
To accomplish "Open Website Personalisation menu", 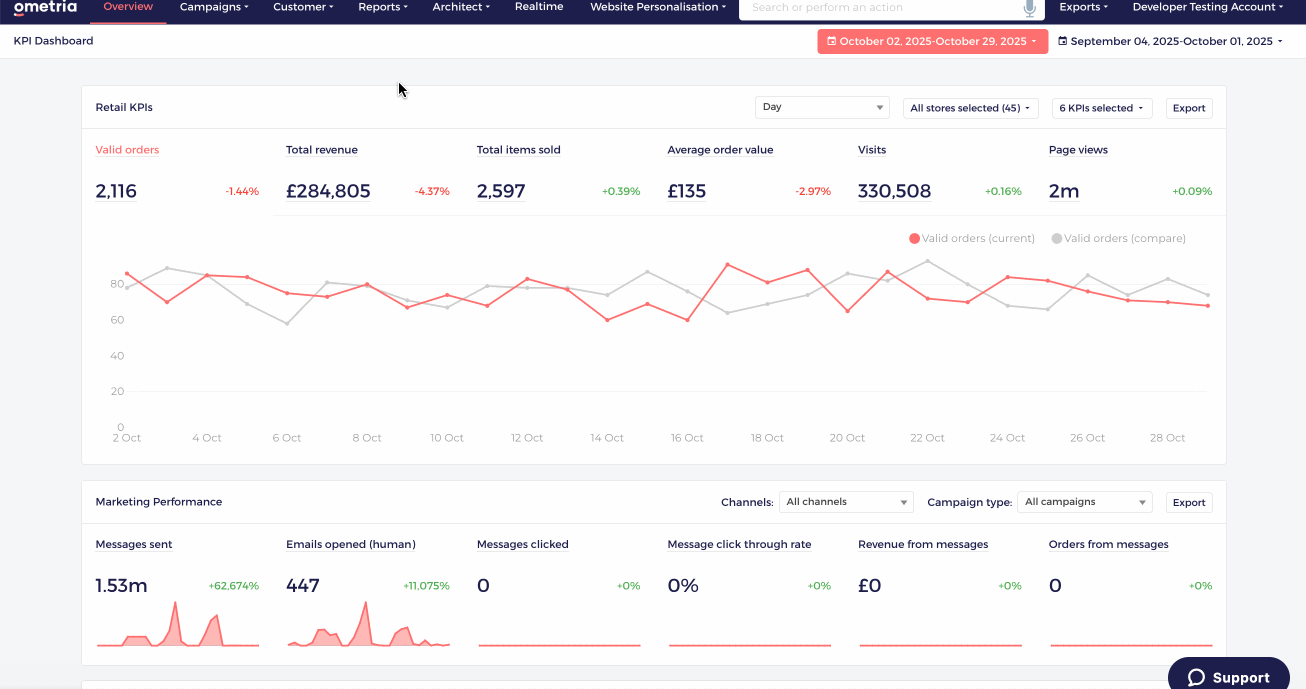I will tap(658, 8).
